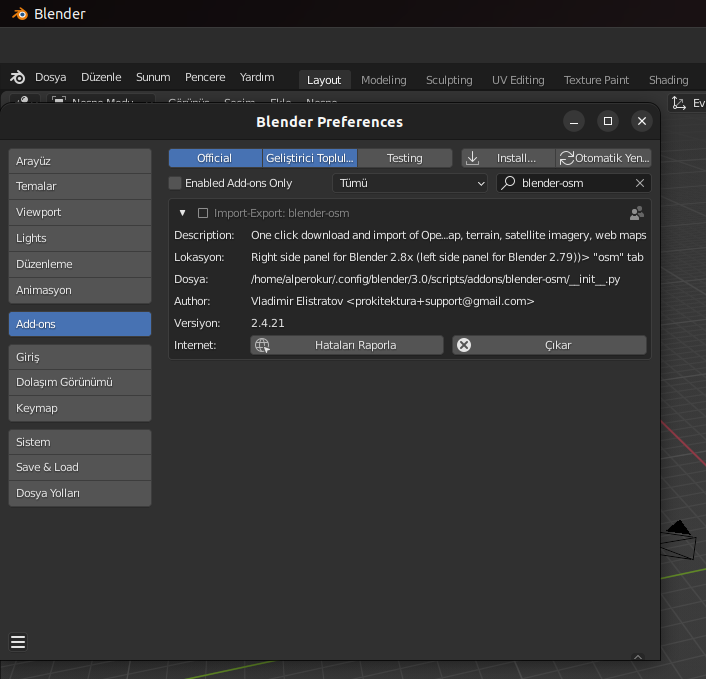
Task: Minimize the Blender Preferences window
Action: (x=574, y=121)
